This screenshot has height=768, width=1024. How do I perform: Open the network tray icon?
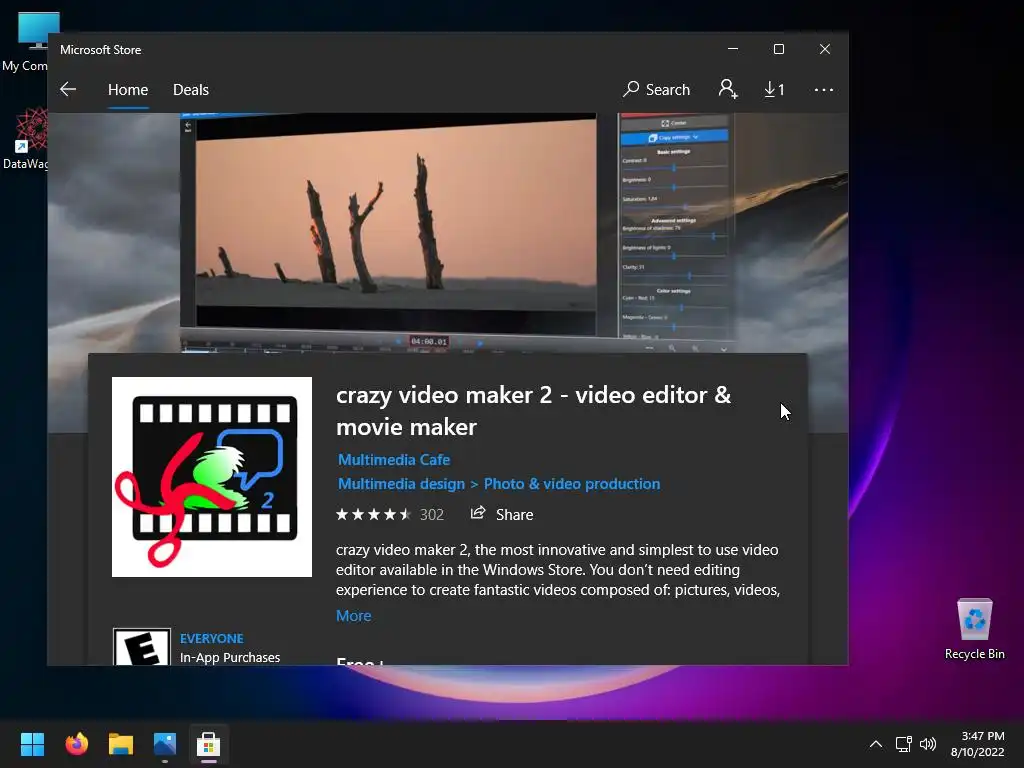[904, 744]
